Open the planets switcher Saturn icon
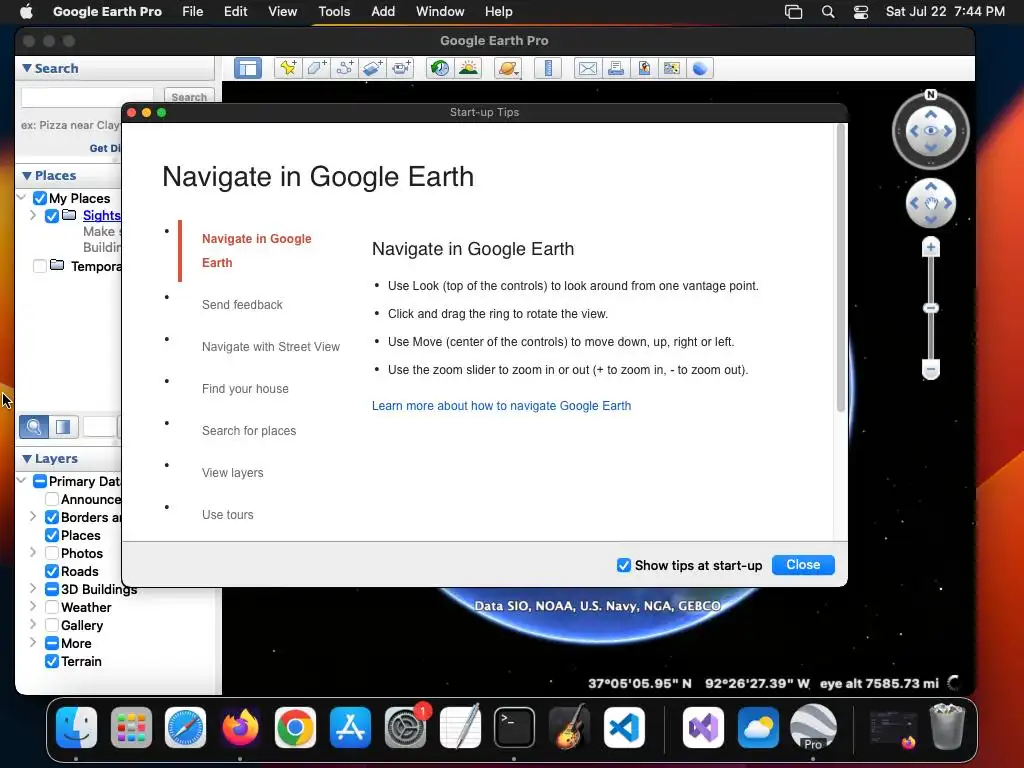Screen dimensions: 1024x768 click(508, 68)
